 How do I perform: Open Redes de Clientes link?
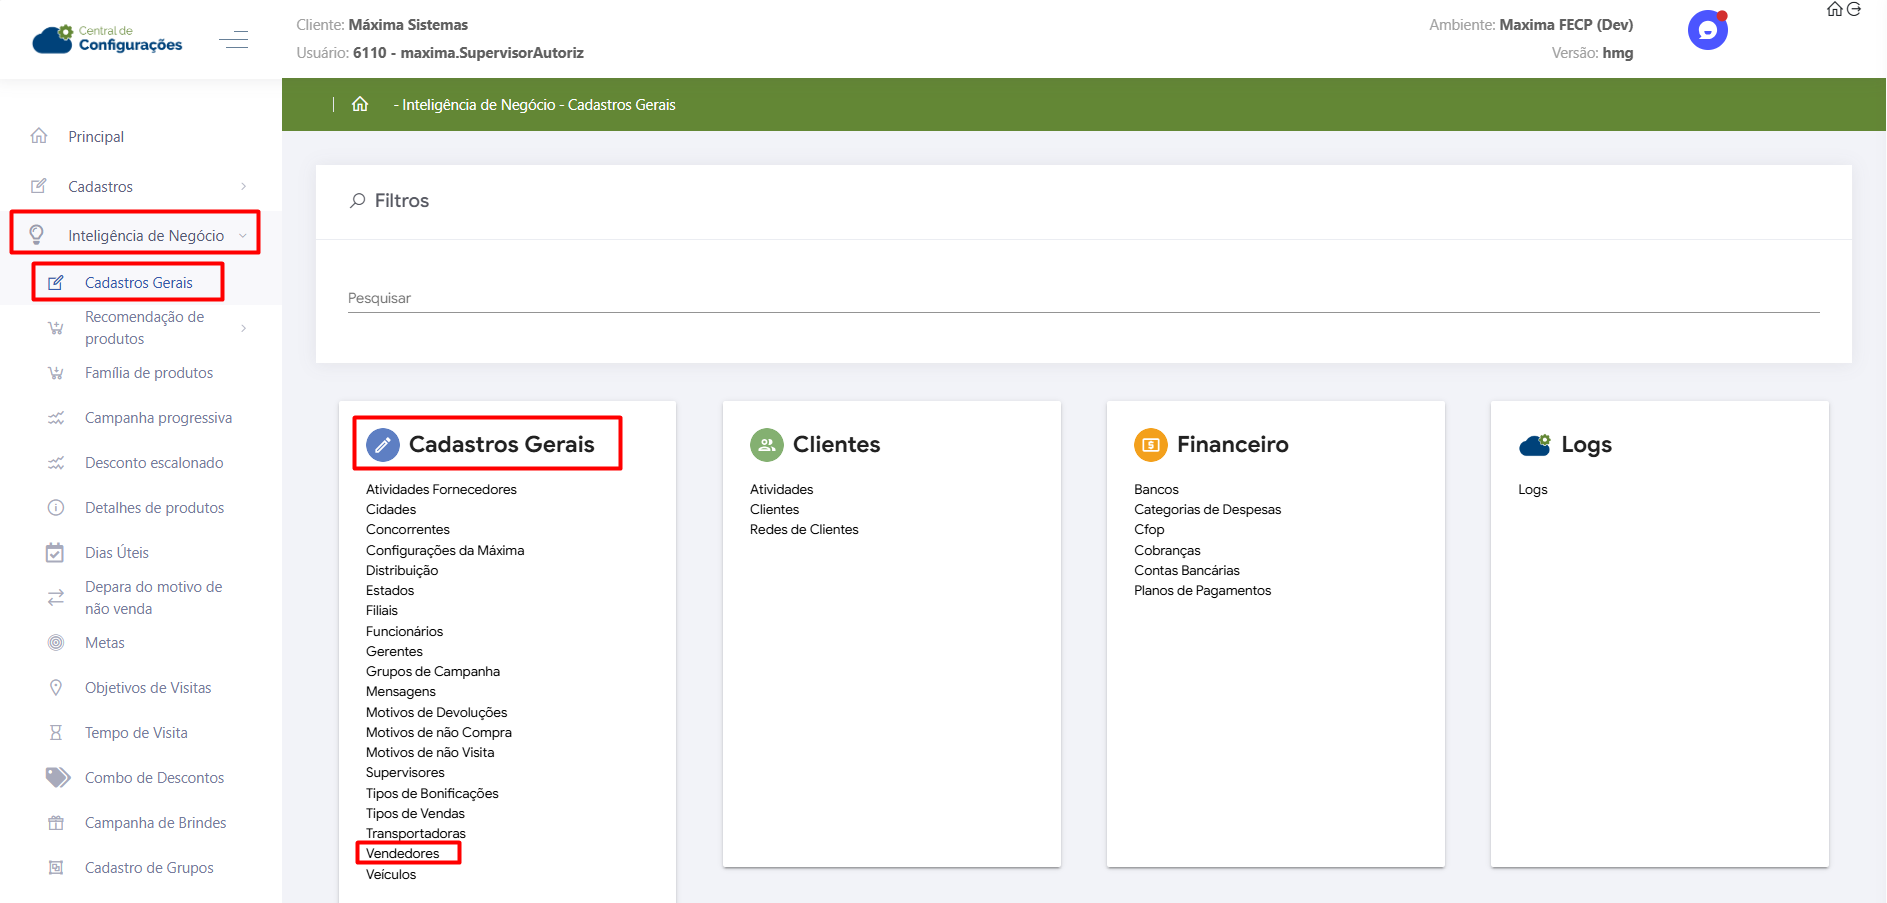click(x=804, y=530)
